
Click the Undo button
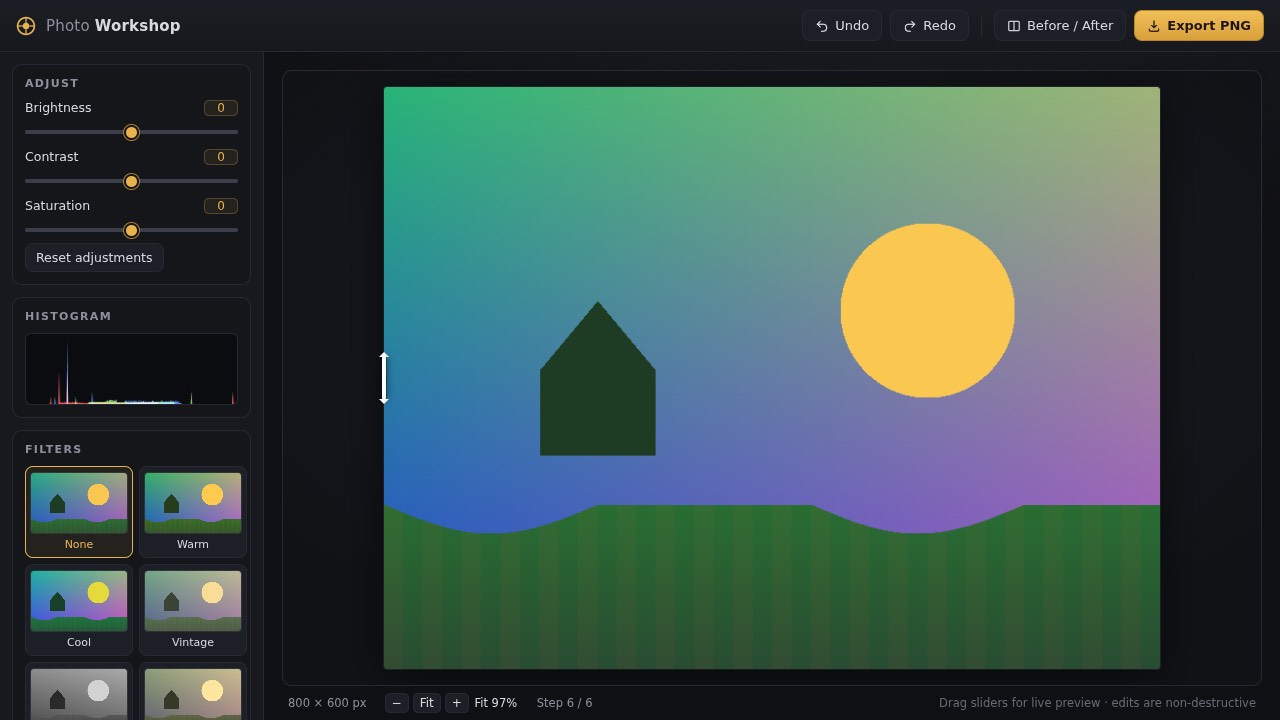click(x=842, y=26)
